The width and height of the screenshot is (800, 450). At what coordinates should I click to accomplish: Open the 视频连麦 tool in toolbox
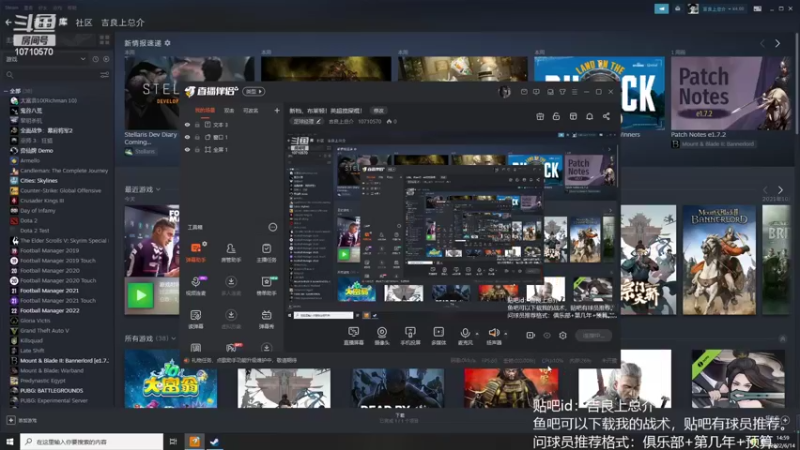tap(196, 285)
